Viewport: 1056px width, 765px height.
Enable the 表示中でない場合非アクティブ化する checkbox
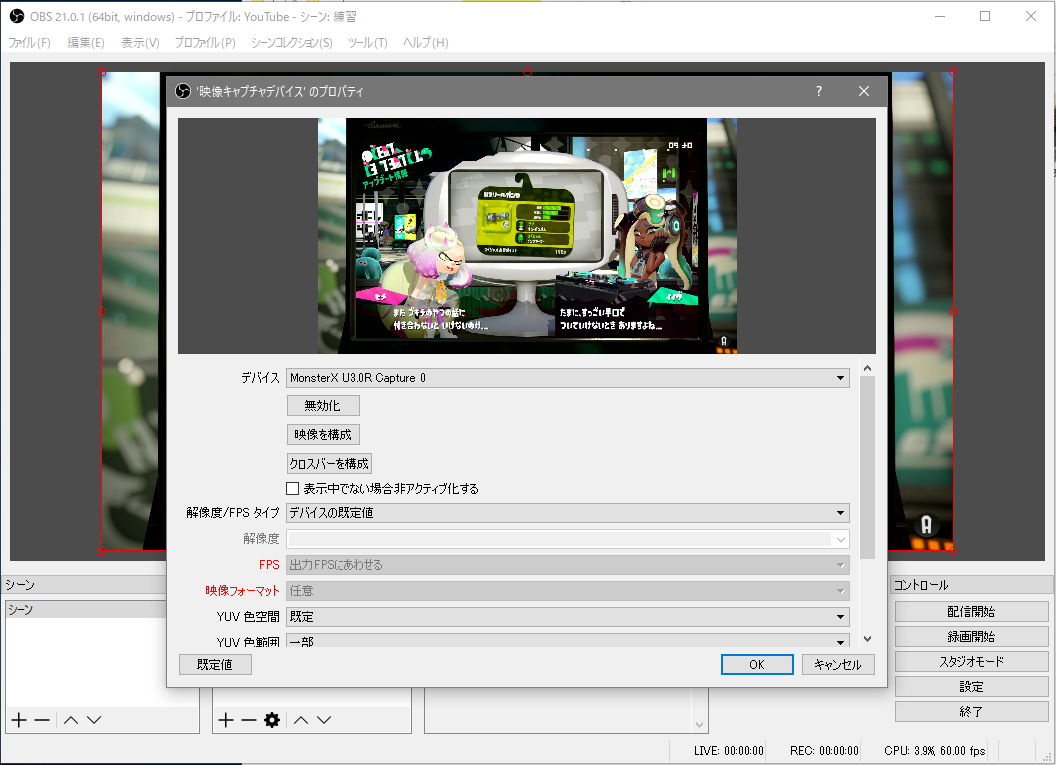click(292, 488)
